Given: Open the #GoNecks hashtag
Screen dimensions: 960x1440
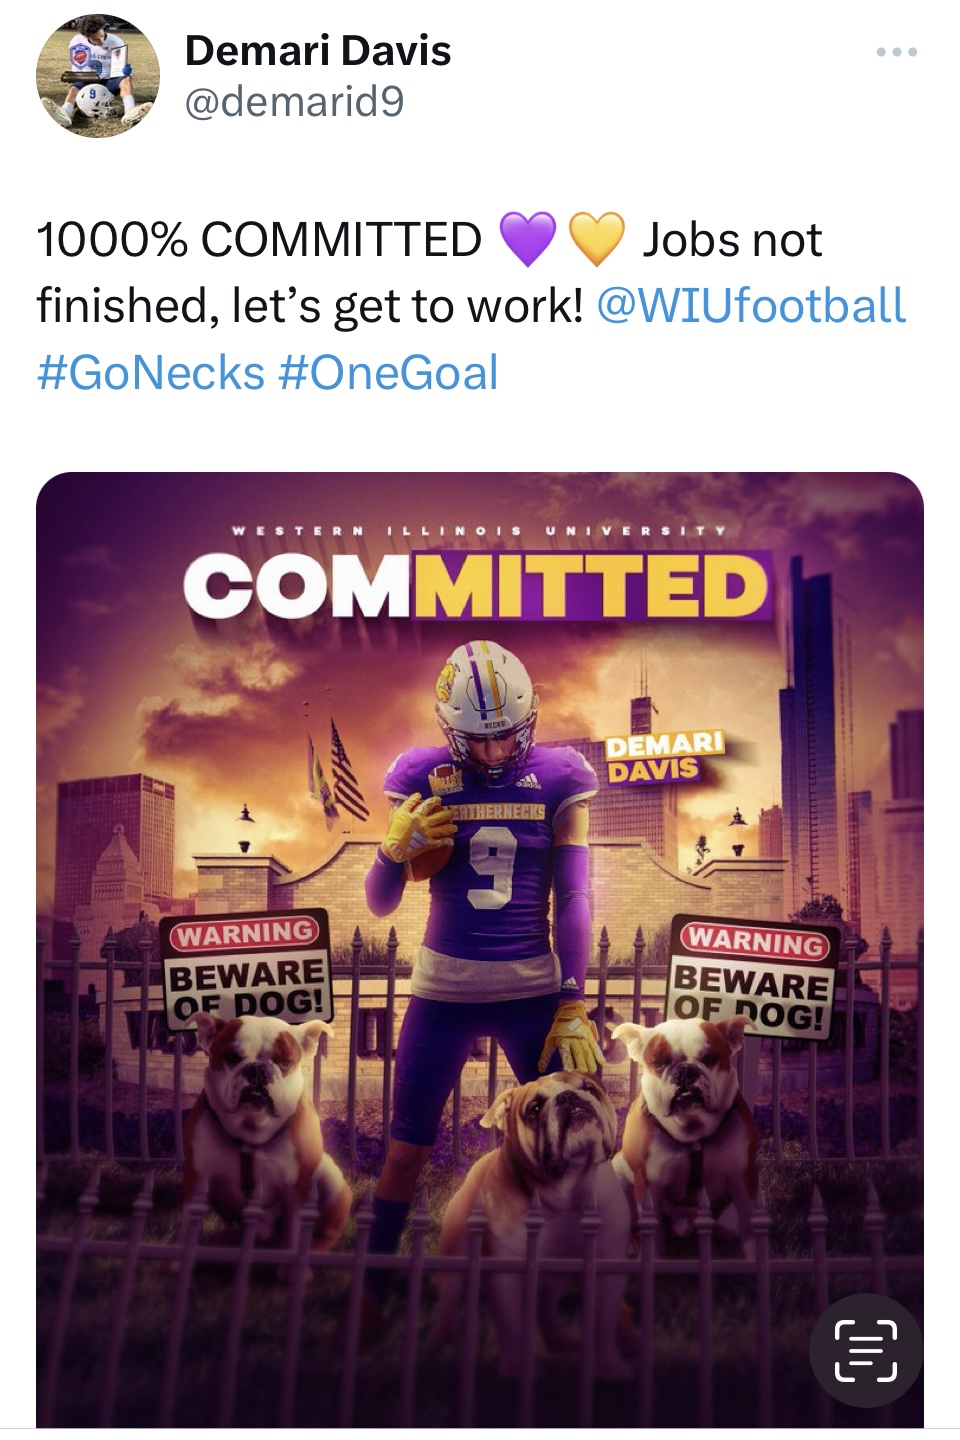Looking at the screenshot, I should click(x=150, y=372).
